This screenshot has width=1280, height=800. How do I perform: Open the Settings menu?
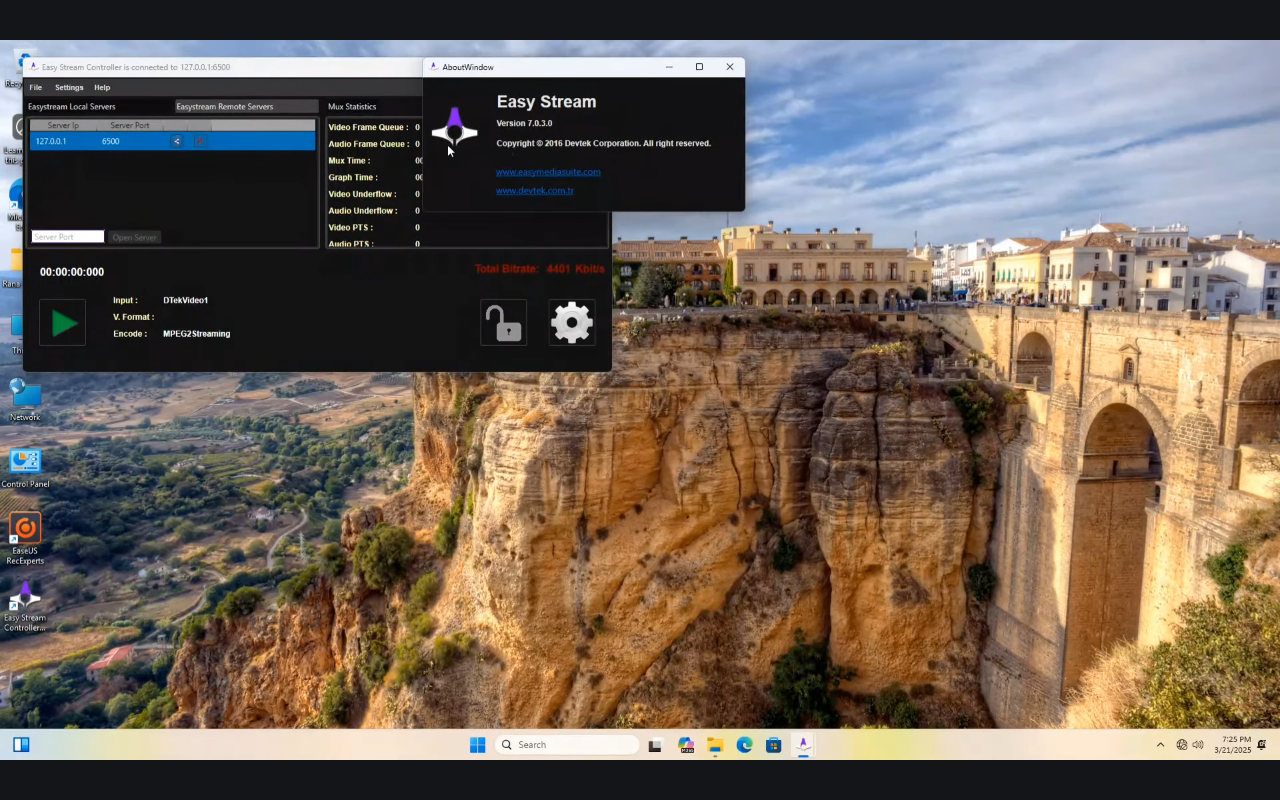coord(68,87)
